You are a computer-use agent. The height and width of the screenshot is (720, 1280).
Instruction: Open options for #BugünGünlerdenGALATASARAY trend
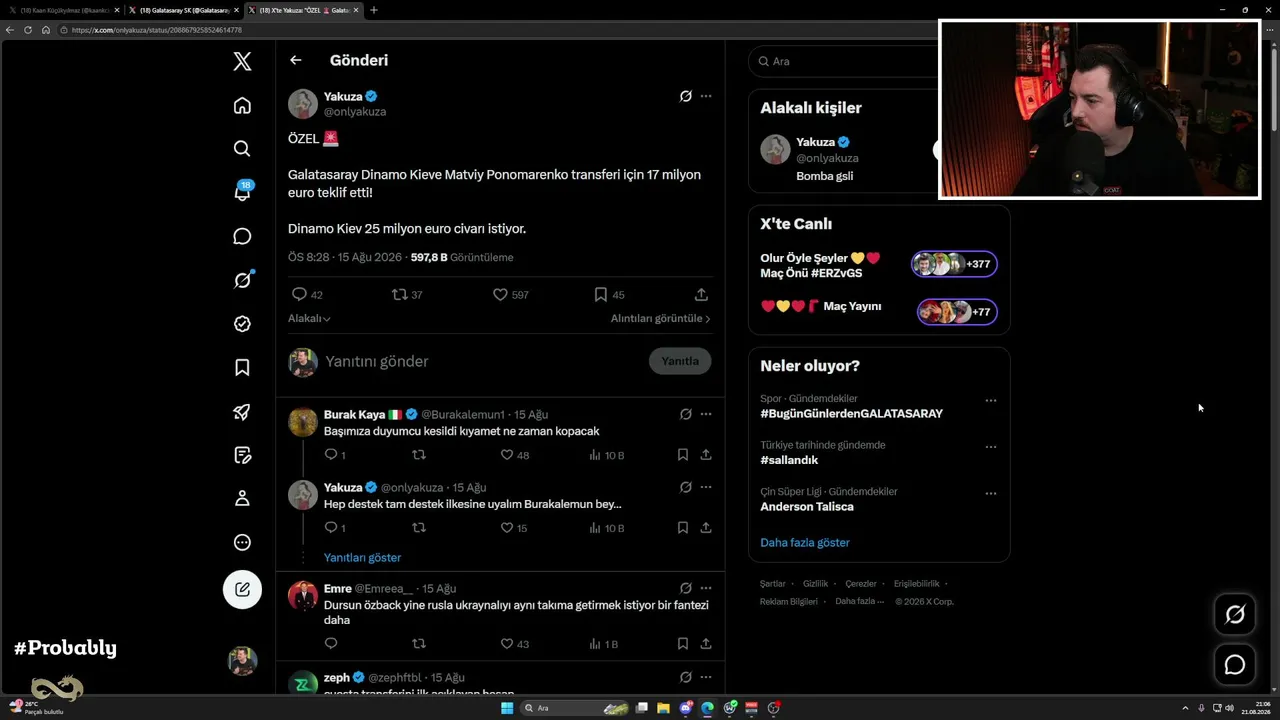(991, 401)
